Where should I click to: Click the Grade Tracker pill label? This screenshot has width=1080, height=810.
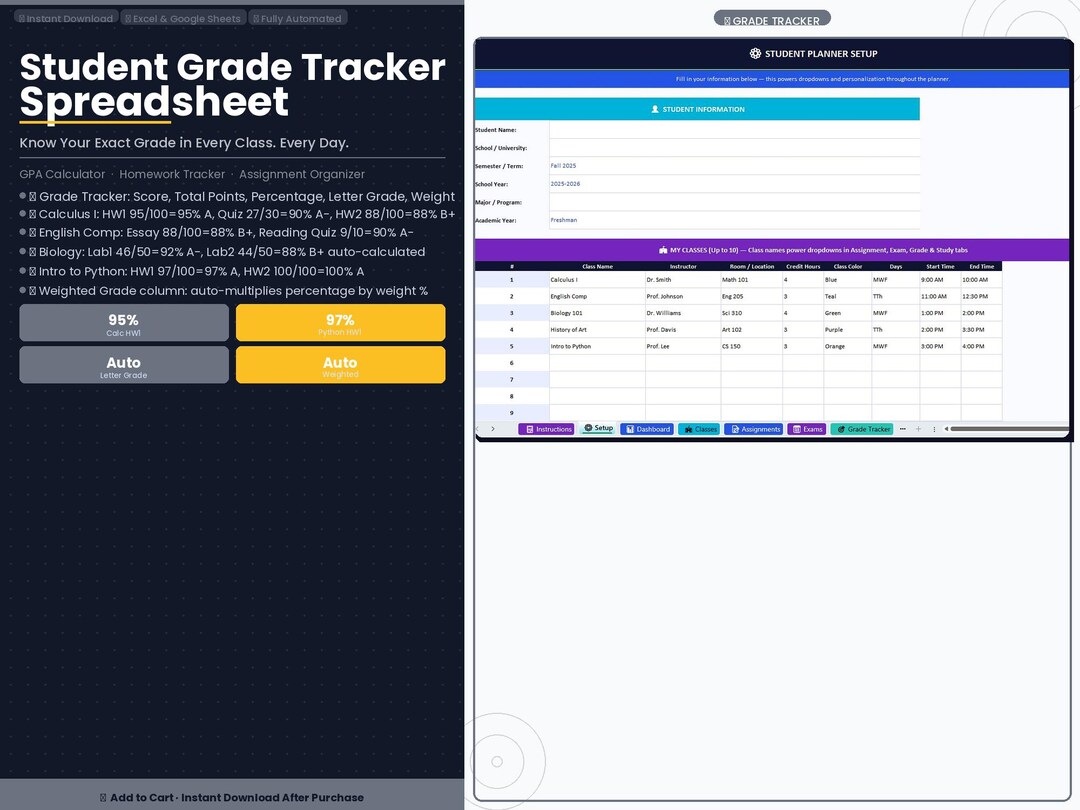coord(772,20)
